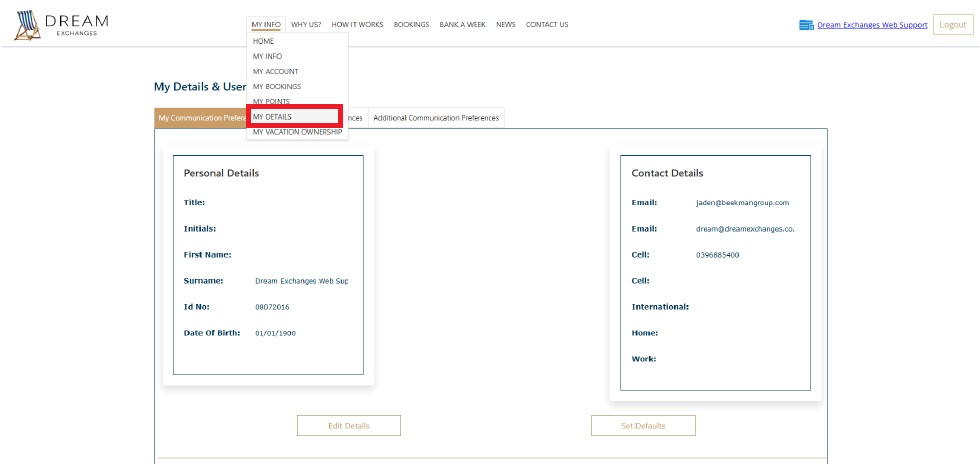Open the MY INFO top menu

click(266, 24)
